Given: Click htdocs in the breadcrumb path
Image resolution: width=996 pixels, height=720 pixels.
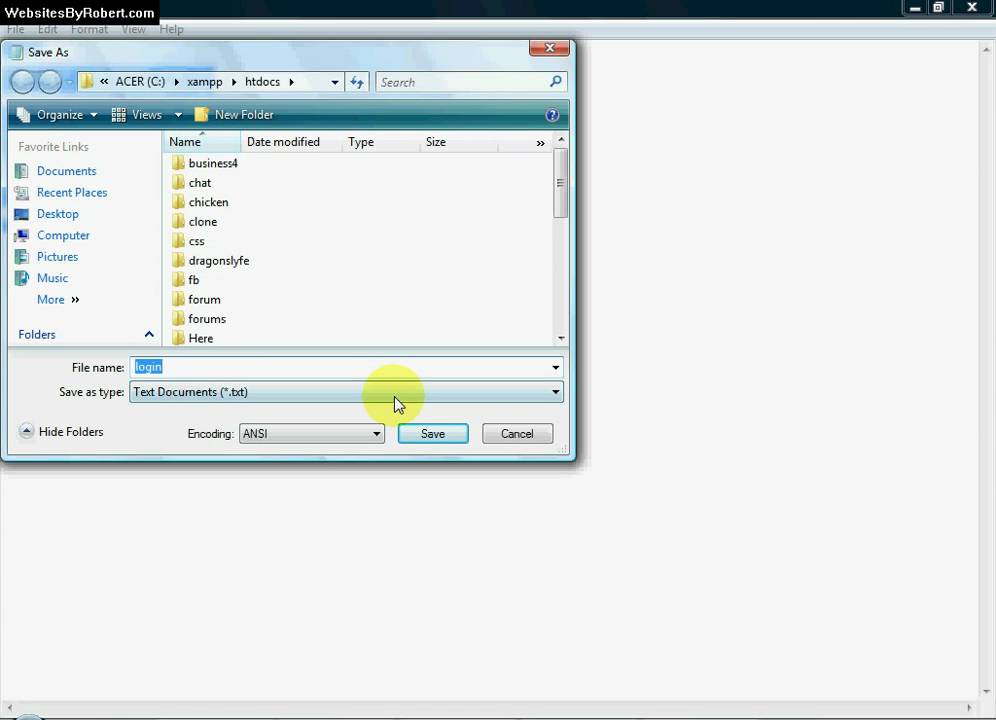Looking at the screenshot, I should pos(262,81).
